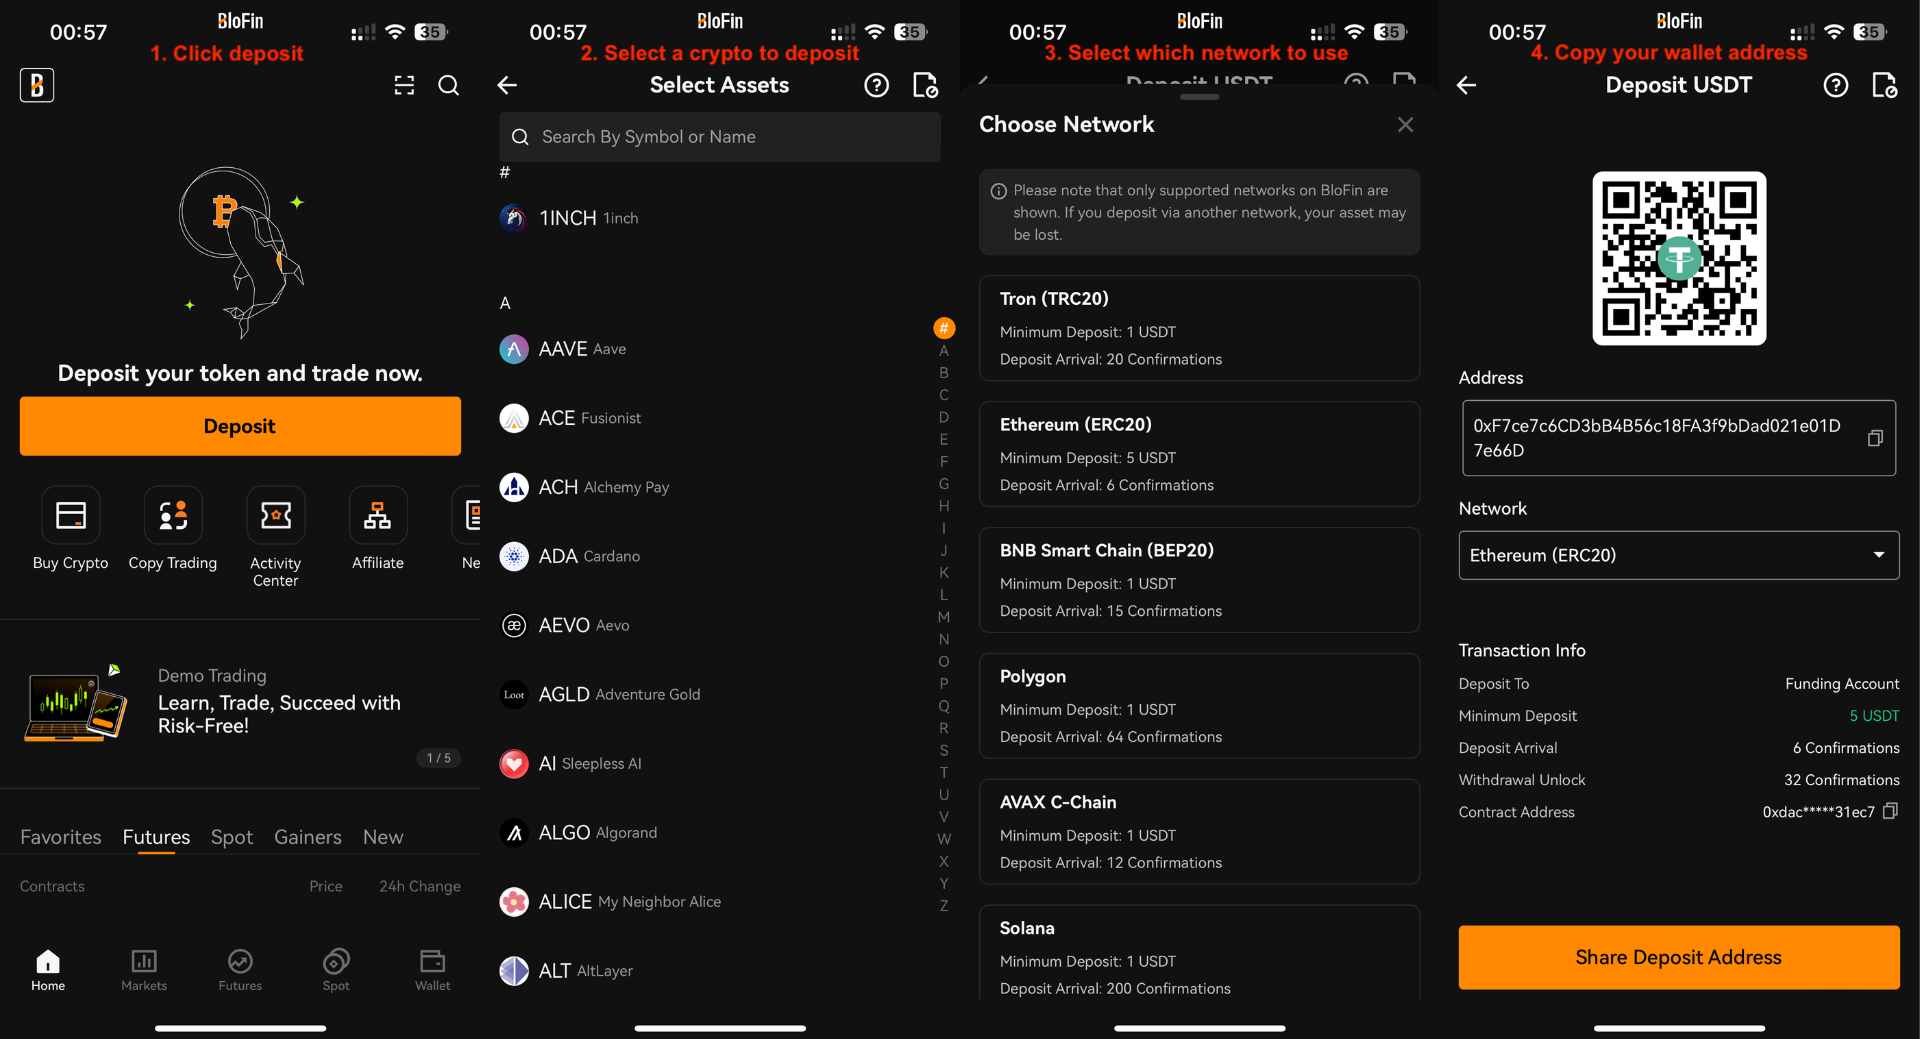Open Markets in bottom navigation

pyautogui.click(x=144, y=970)
